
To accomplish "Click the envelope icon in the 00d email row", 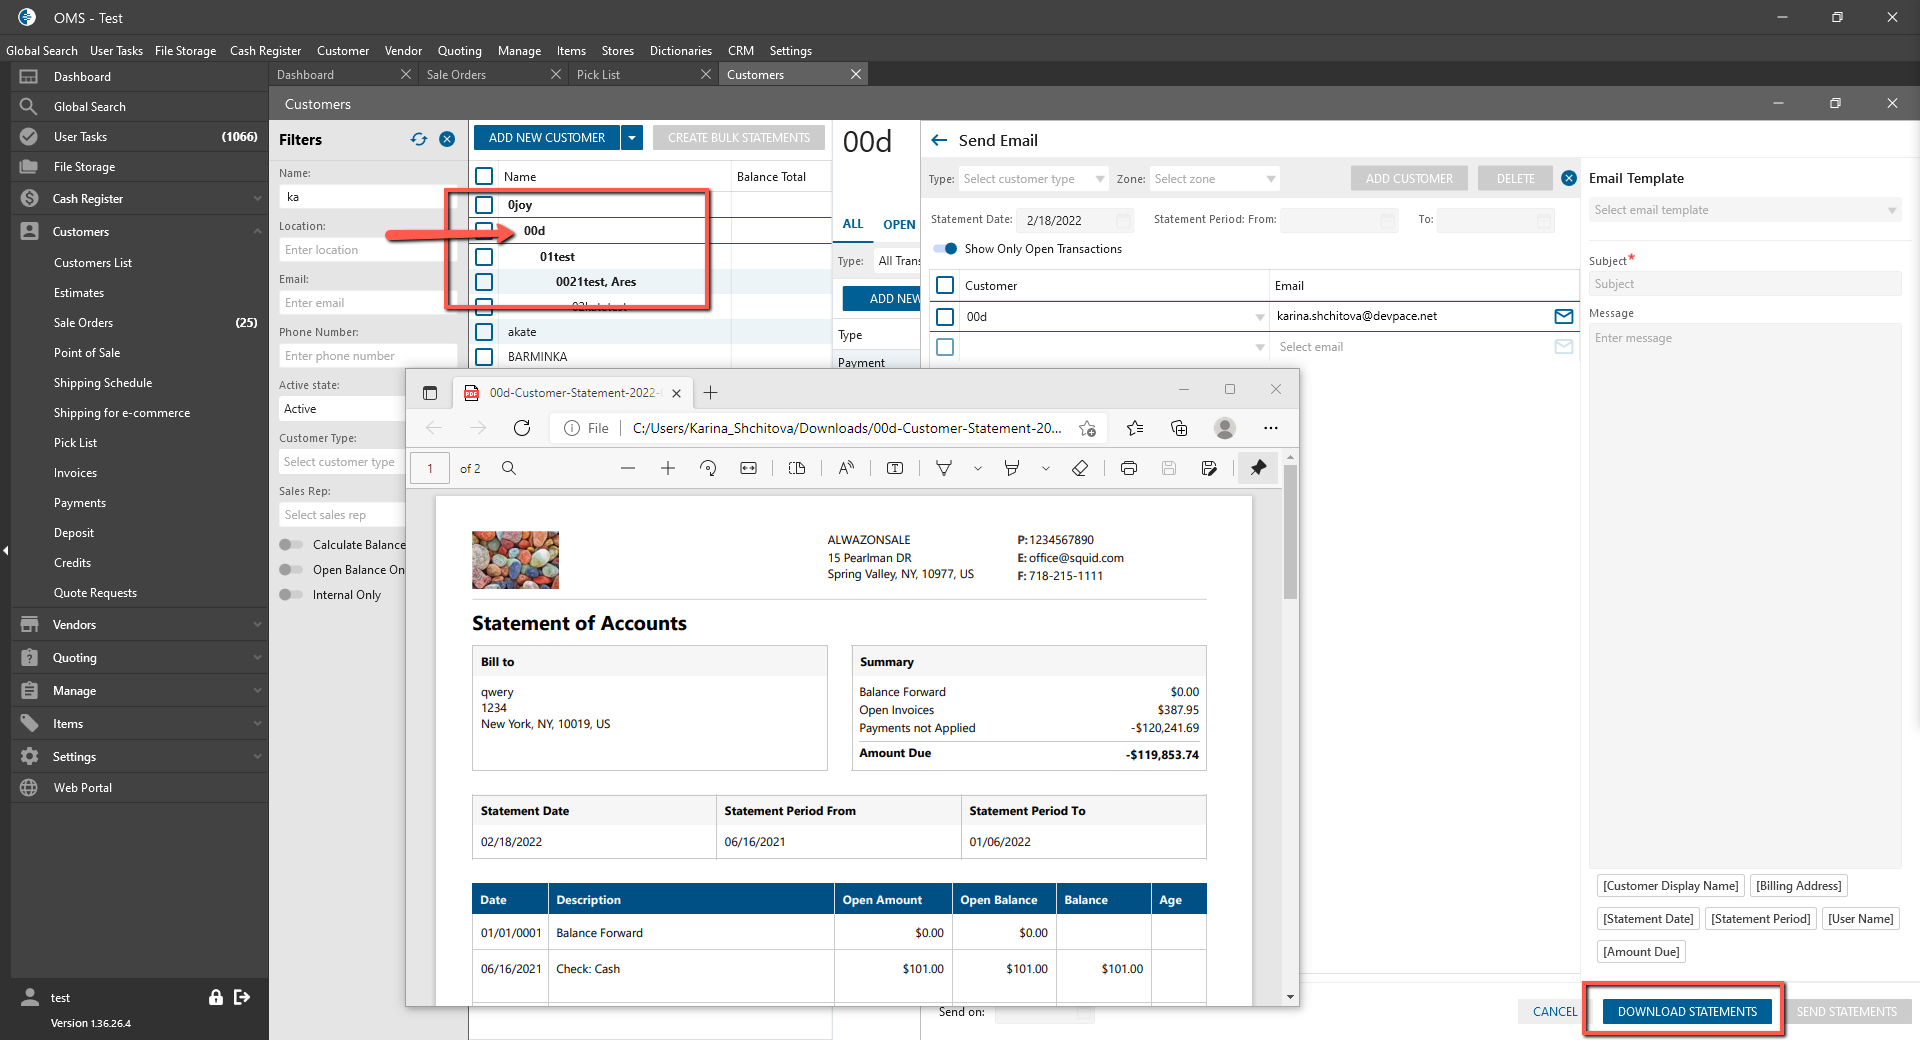I will (1564, 316).
